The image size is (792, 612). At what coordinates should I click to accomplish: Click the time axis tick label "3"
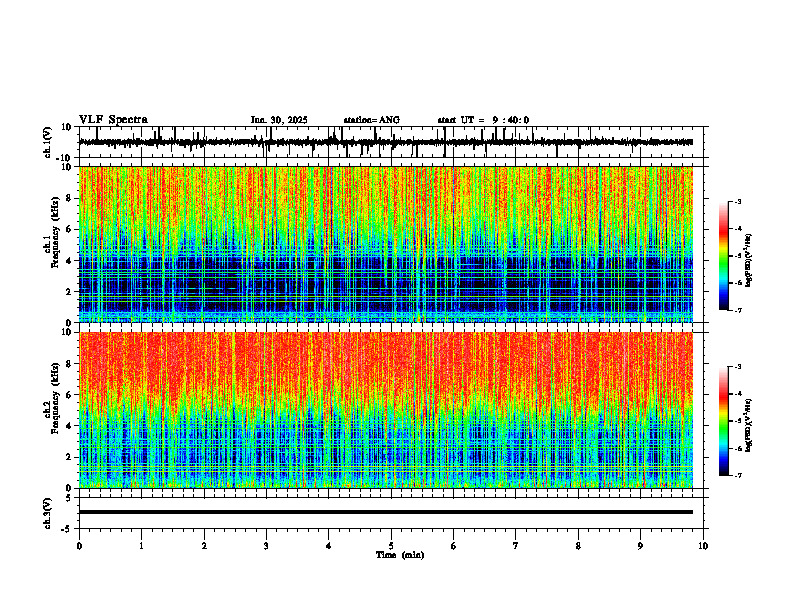pyautogui.click(x=266, y=546)
